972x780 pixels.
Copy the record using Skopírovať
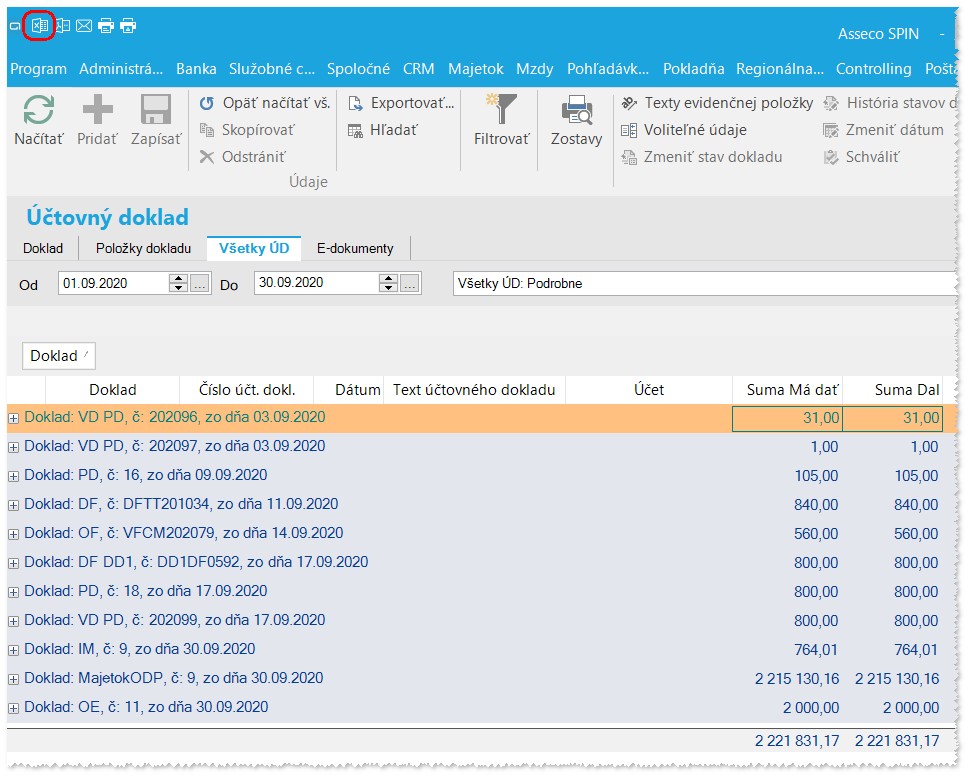[247, 130]
